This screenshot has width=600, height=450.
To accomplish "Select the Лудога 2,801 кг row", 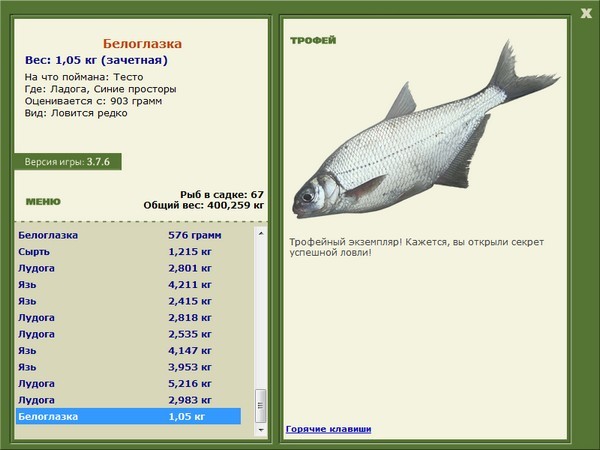I will coord(128,268).
